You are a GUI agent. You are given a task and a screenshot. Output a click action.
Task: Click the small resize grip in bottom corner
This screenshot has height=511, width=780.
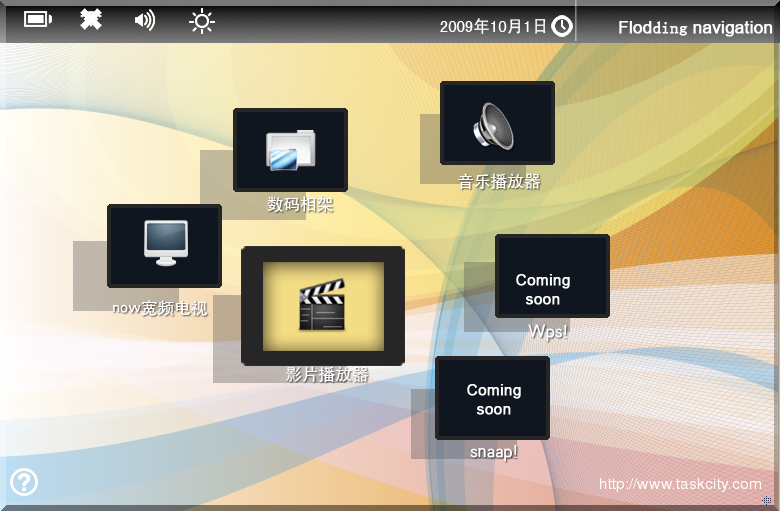[x=767, y=500]
